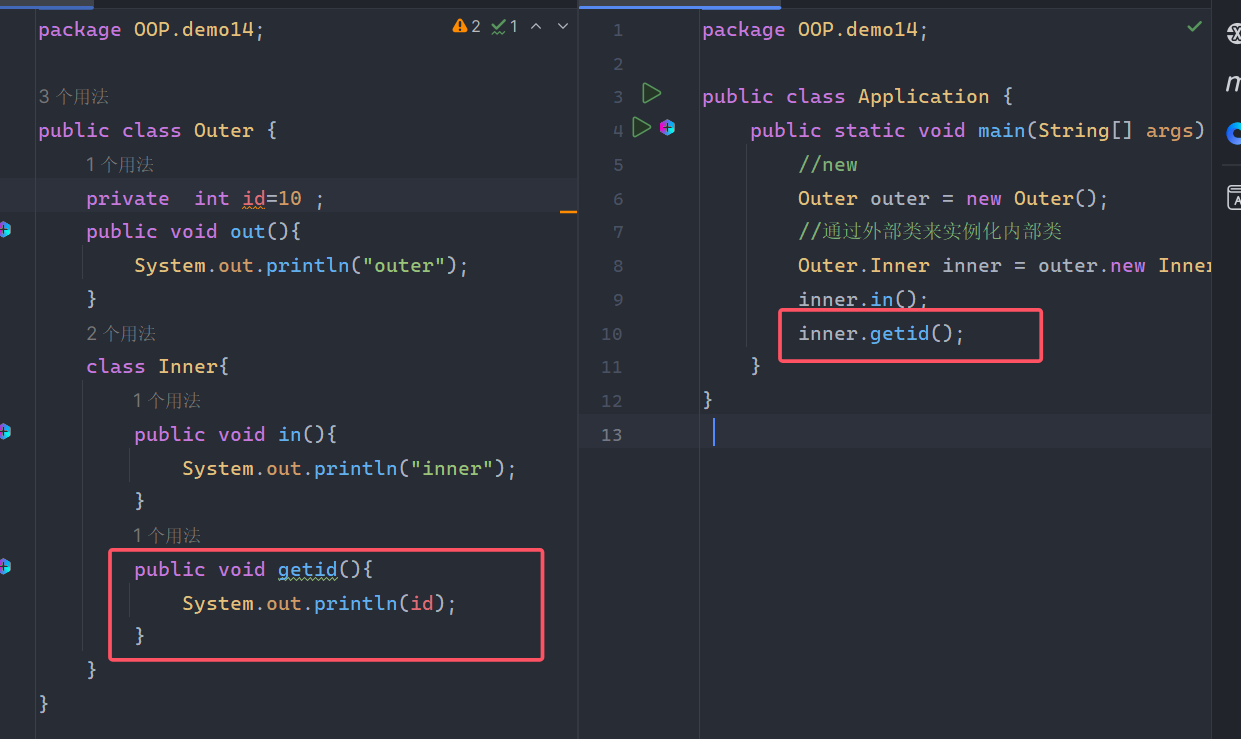Click line number 10 in the Application gutter

click(x=611, y=334)
